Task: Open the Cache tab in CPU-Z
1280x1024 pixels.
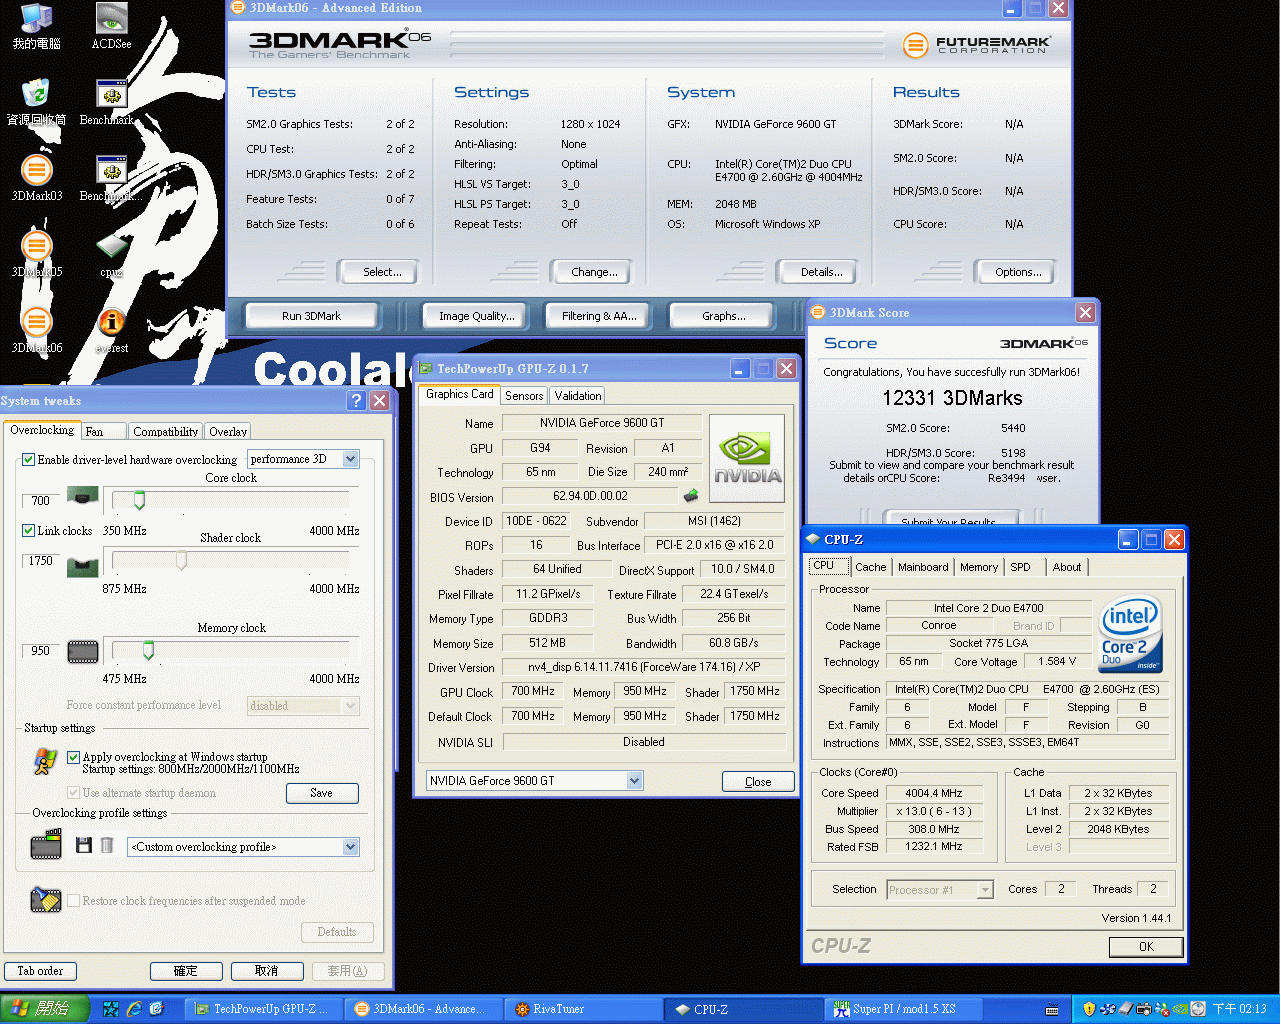Action: point(870,567)
